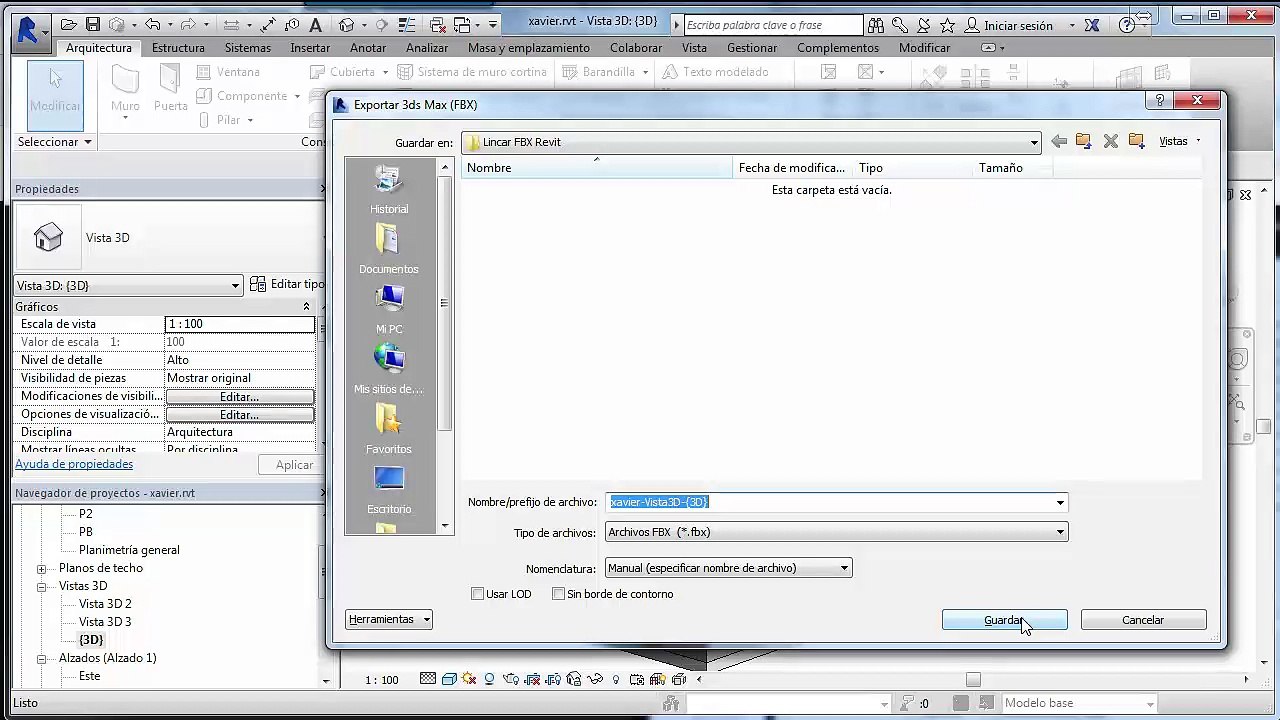Click the Close hidden windows icon

tap(436, 25)
